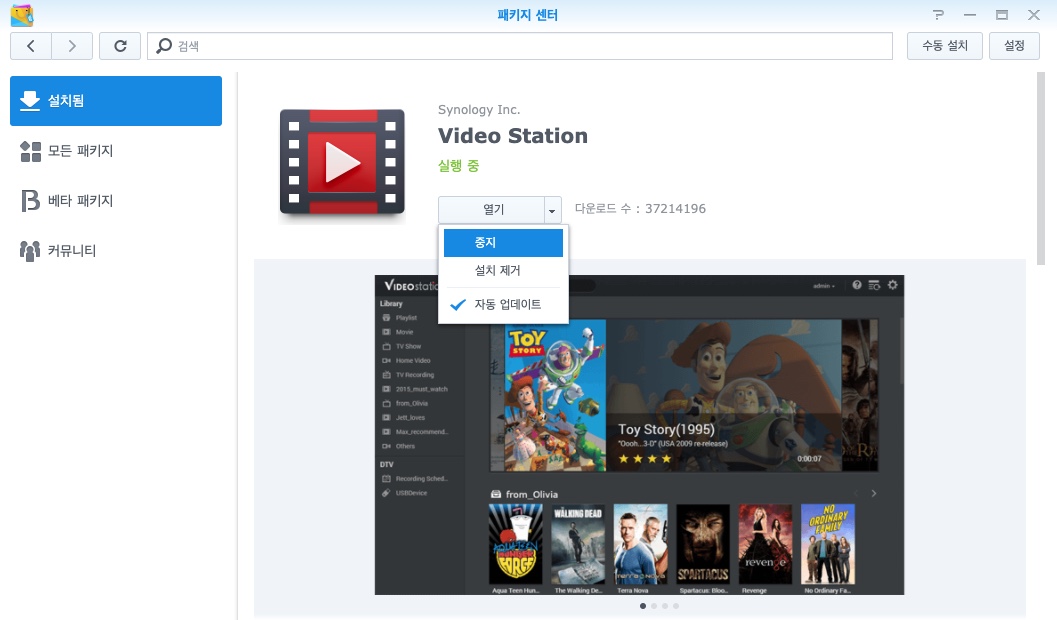Select the third carousel dot
Image resolution: width=1057 pixels, height=620 pixels.
(x=665, y=606)
